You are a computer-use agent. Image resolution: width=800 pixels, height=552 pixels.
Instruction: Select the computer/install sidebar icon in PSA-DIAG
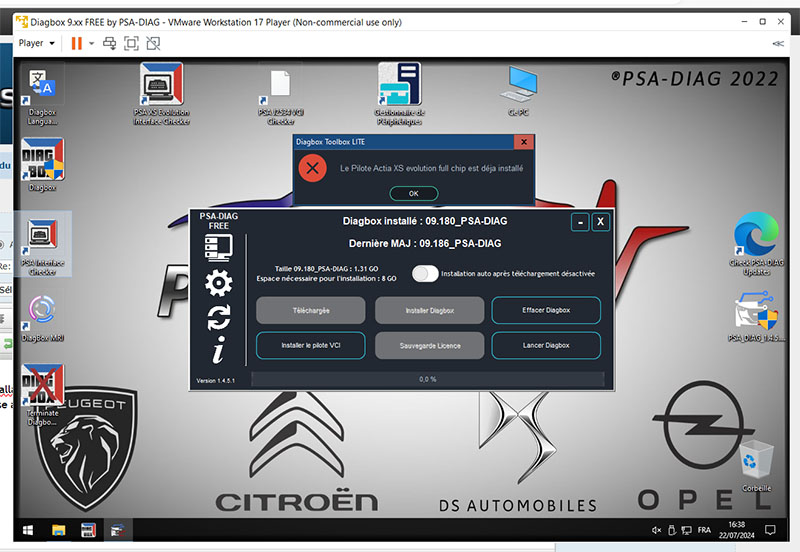coord(218,248)
